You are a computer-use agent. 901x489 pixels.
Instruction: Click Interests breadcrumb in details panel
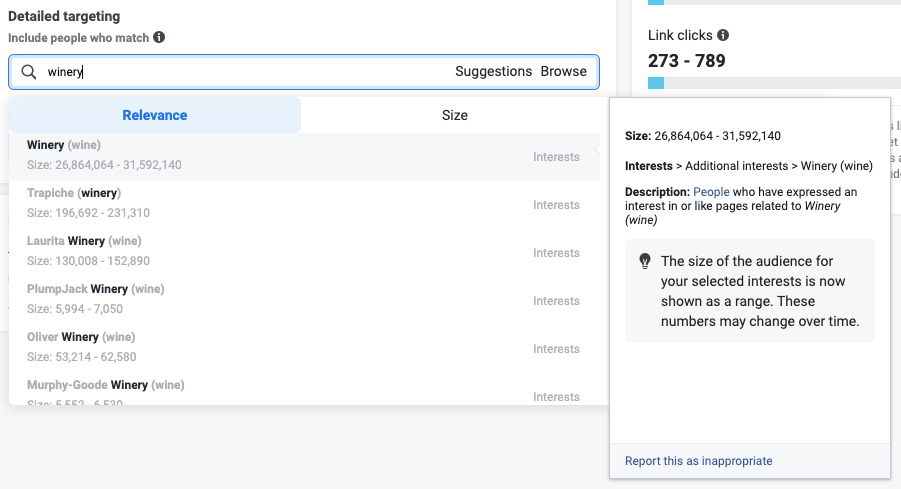coord(649,166)
